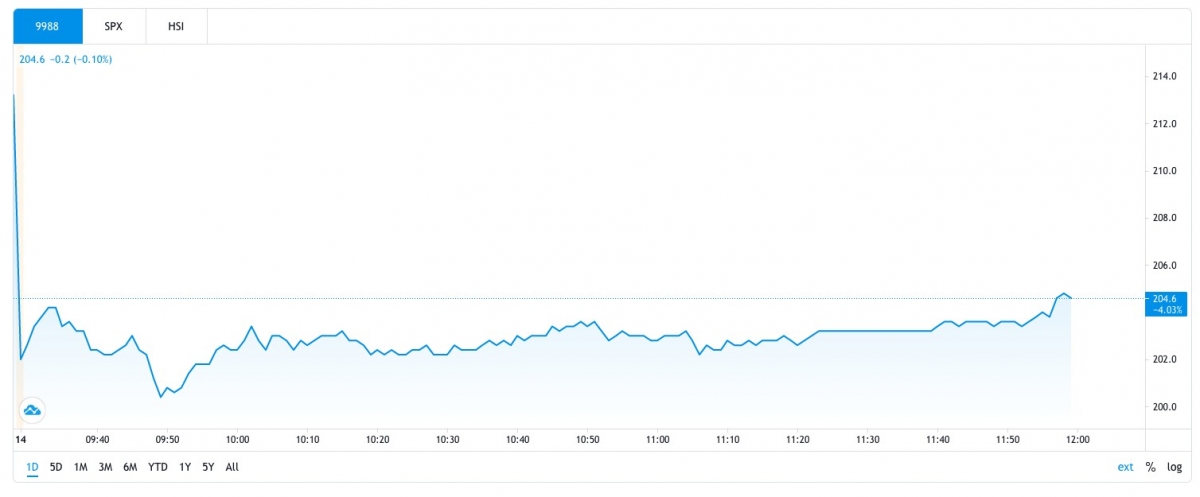Click the 10:00 time axis label

[x=237, y=439]
